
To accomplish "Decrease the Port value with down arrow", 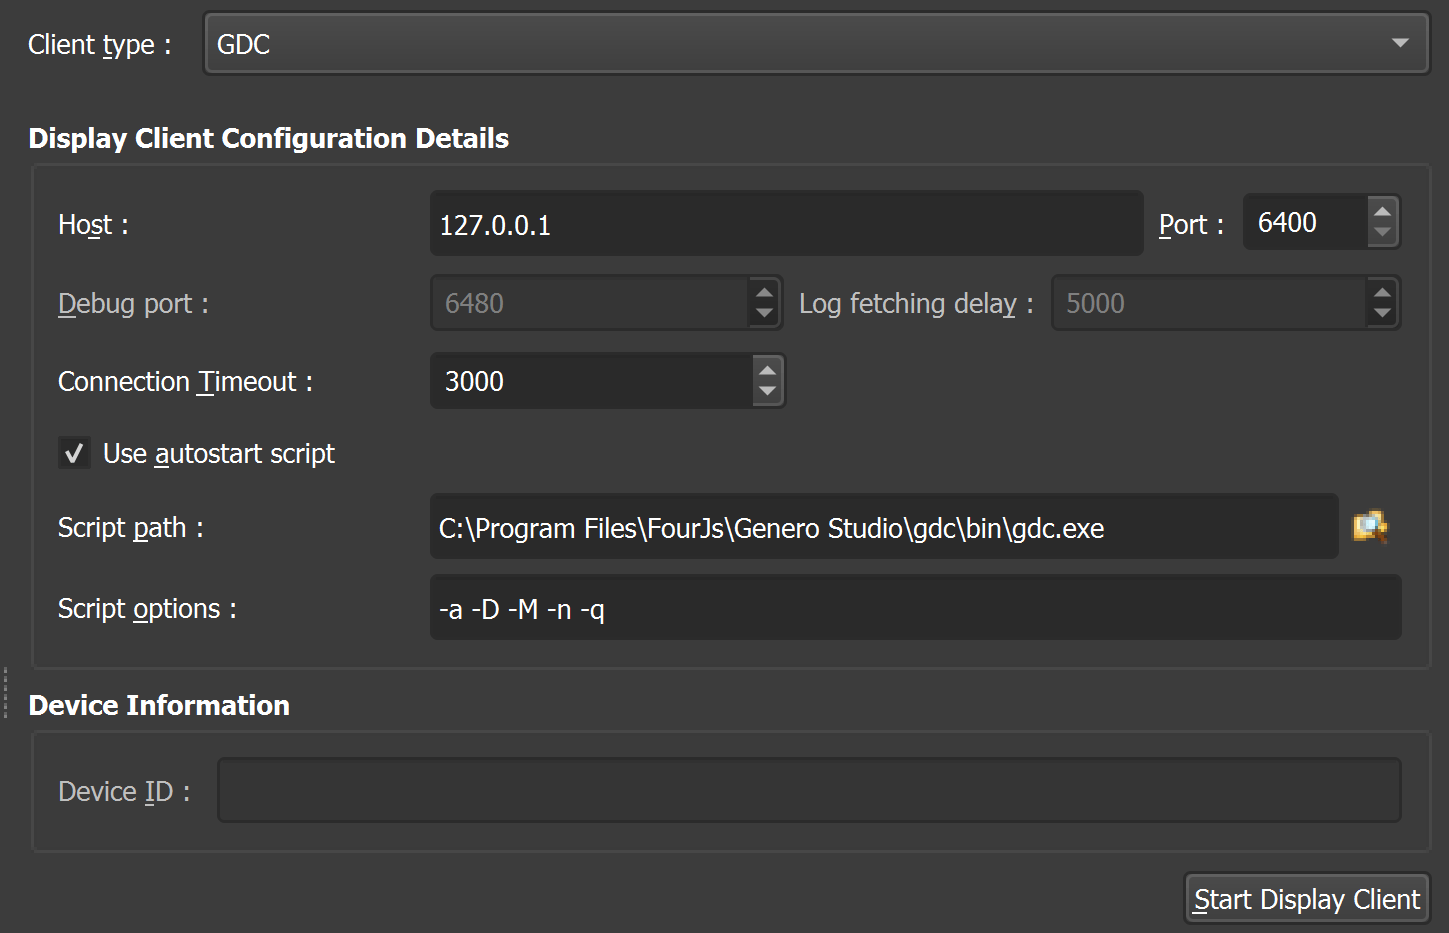I will [1382, 233].
